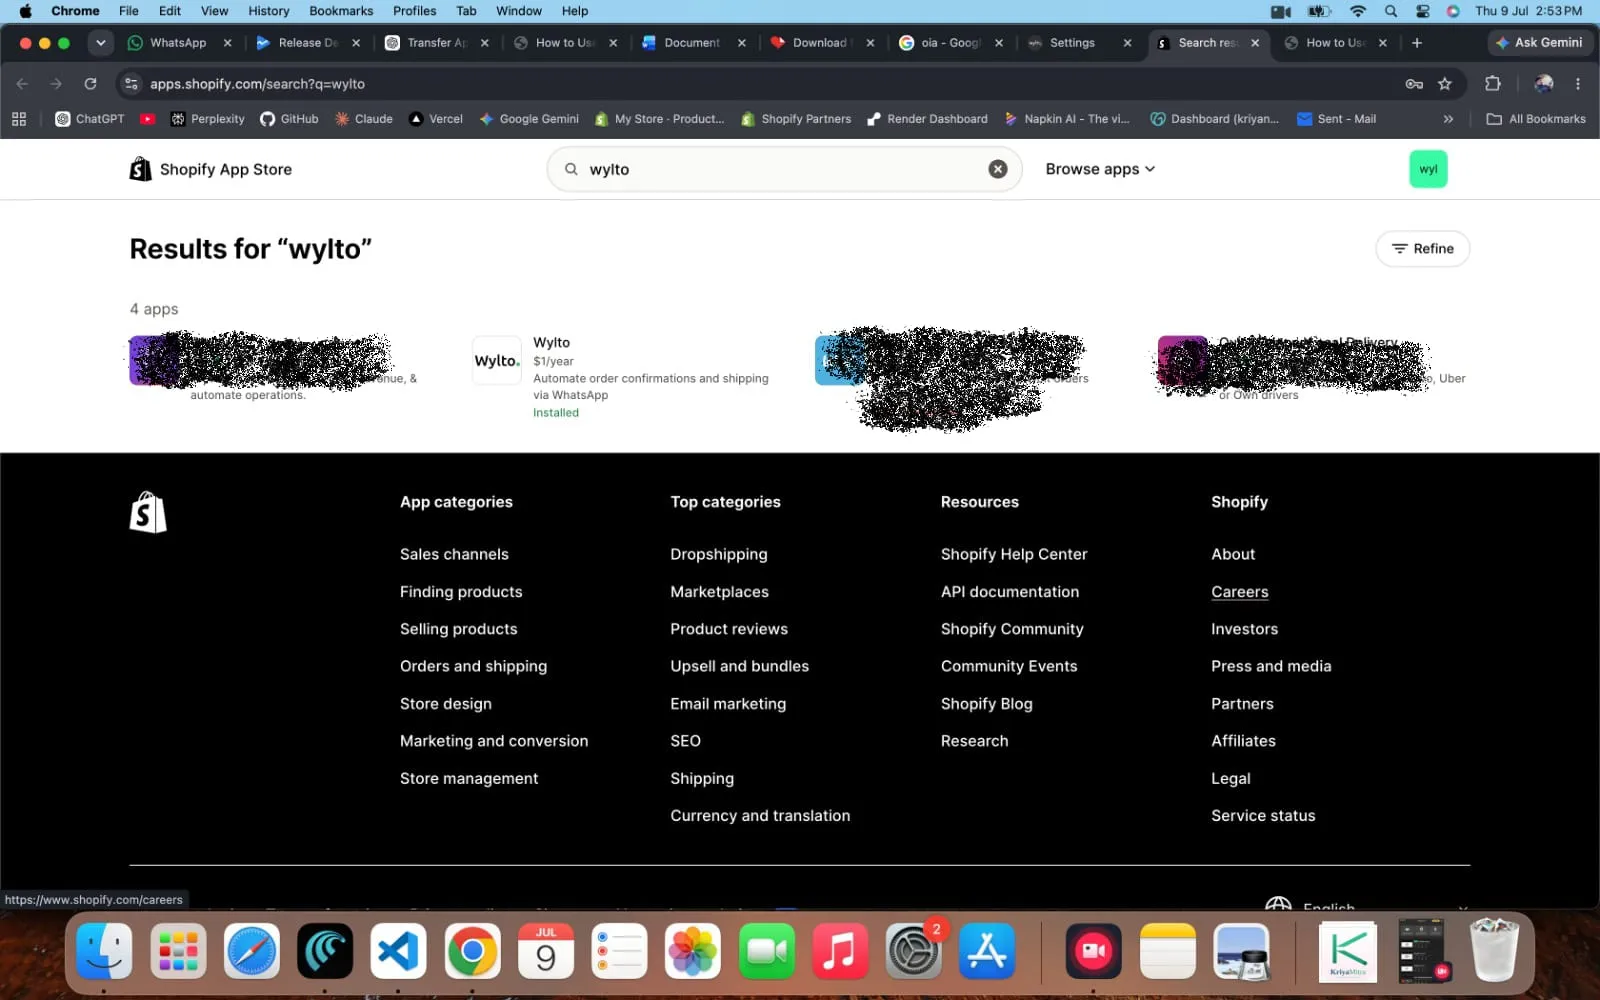Open the tab search chevron dropdown
1600x1000 pixels.
(100, 43)
